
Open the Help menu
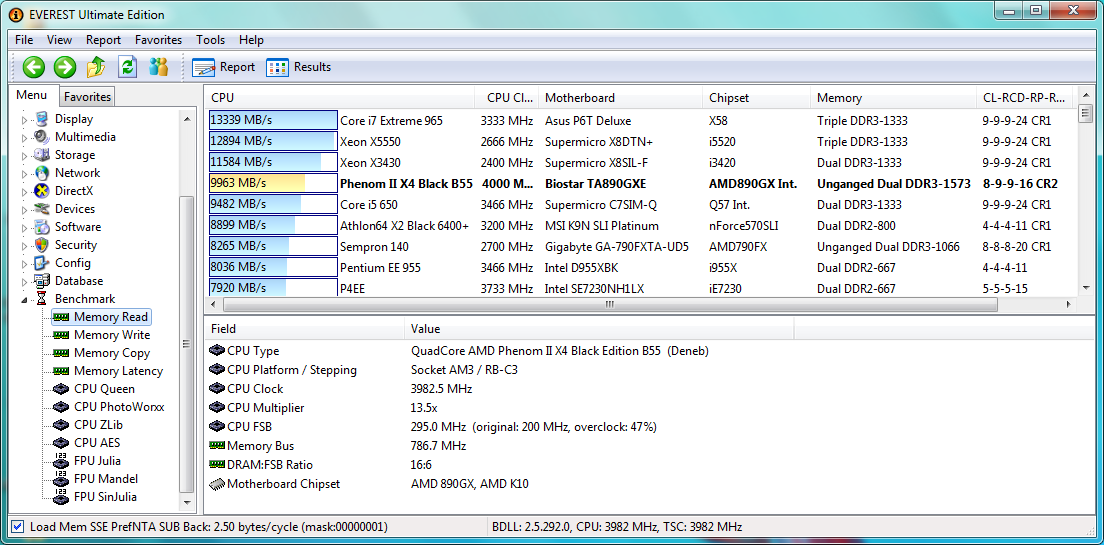[251, 40]
